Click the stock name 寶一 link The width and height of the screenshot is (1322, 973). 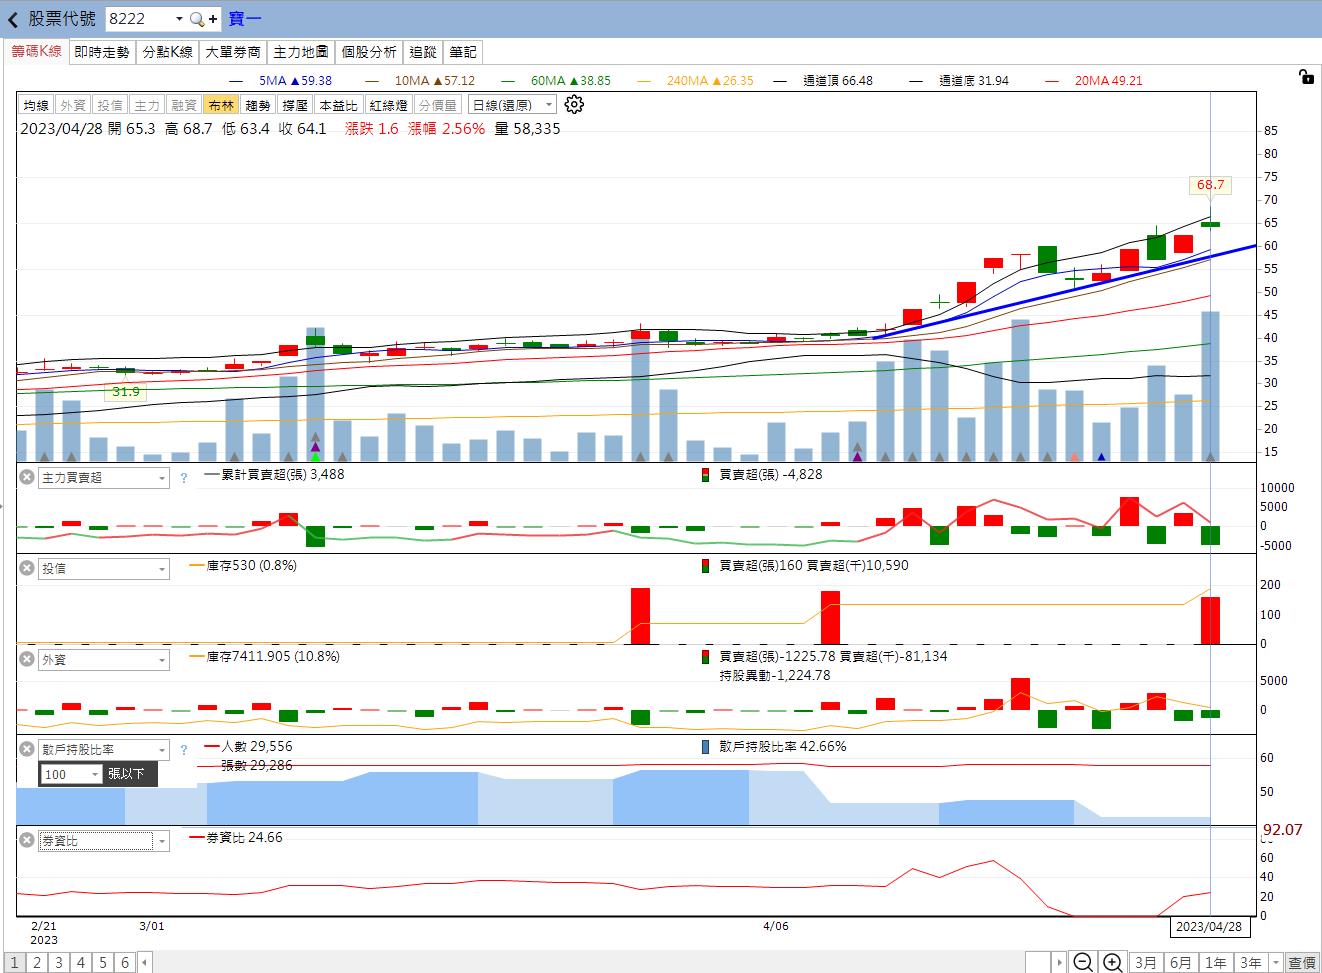[245, 19]
